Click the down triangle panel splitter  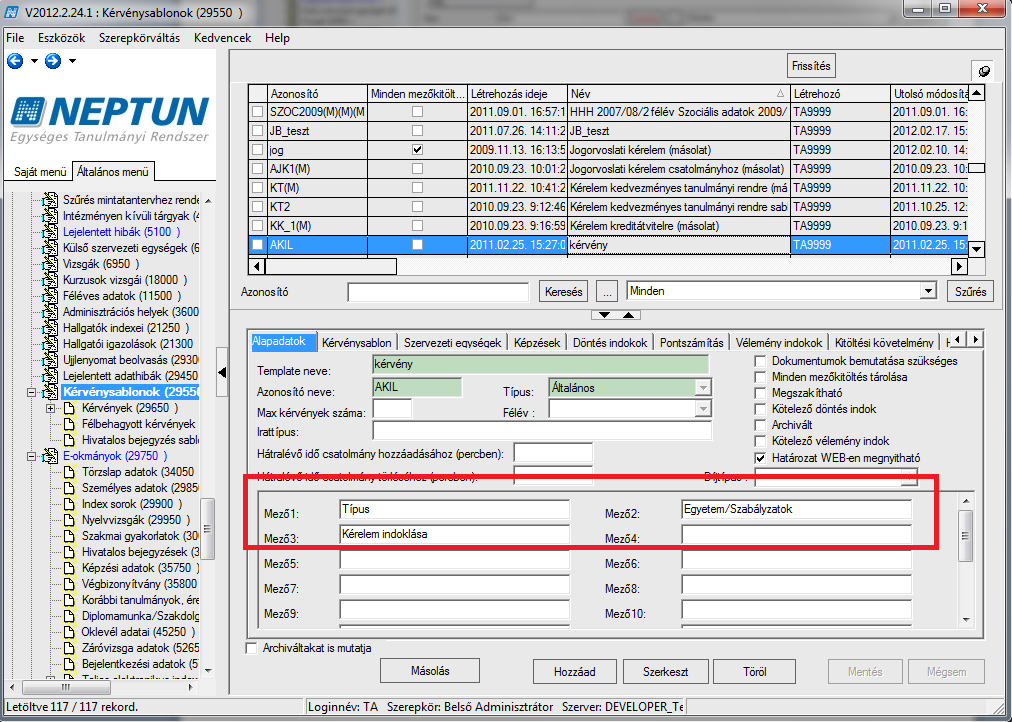click(x=604, y=315)
